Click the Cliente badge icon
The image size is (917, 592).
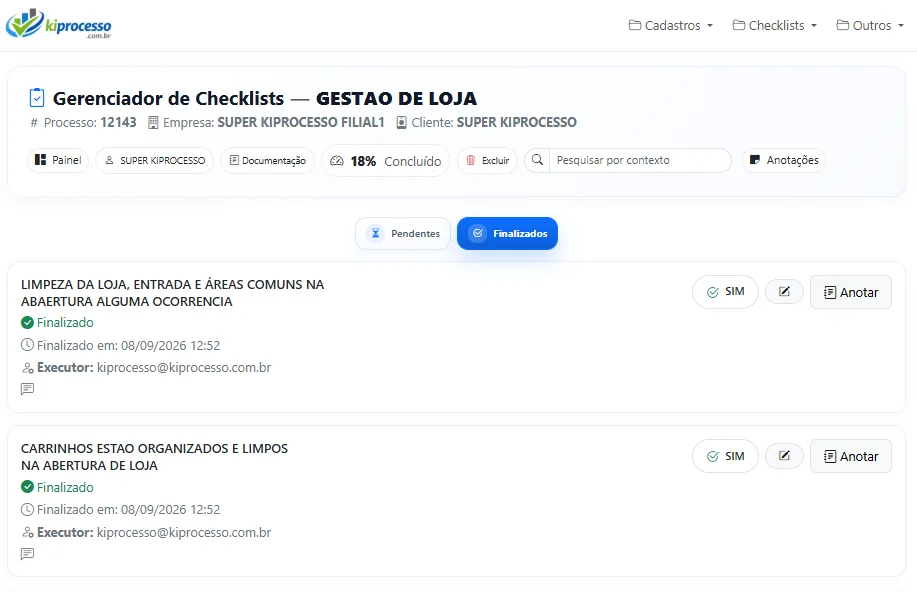tap(401, 122)
